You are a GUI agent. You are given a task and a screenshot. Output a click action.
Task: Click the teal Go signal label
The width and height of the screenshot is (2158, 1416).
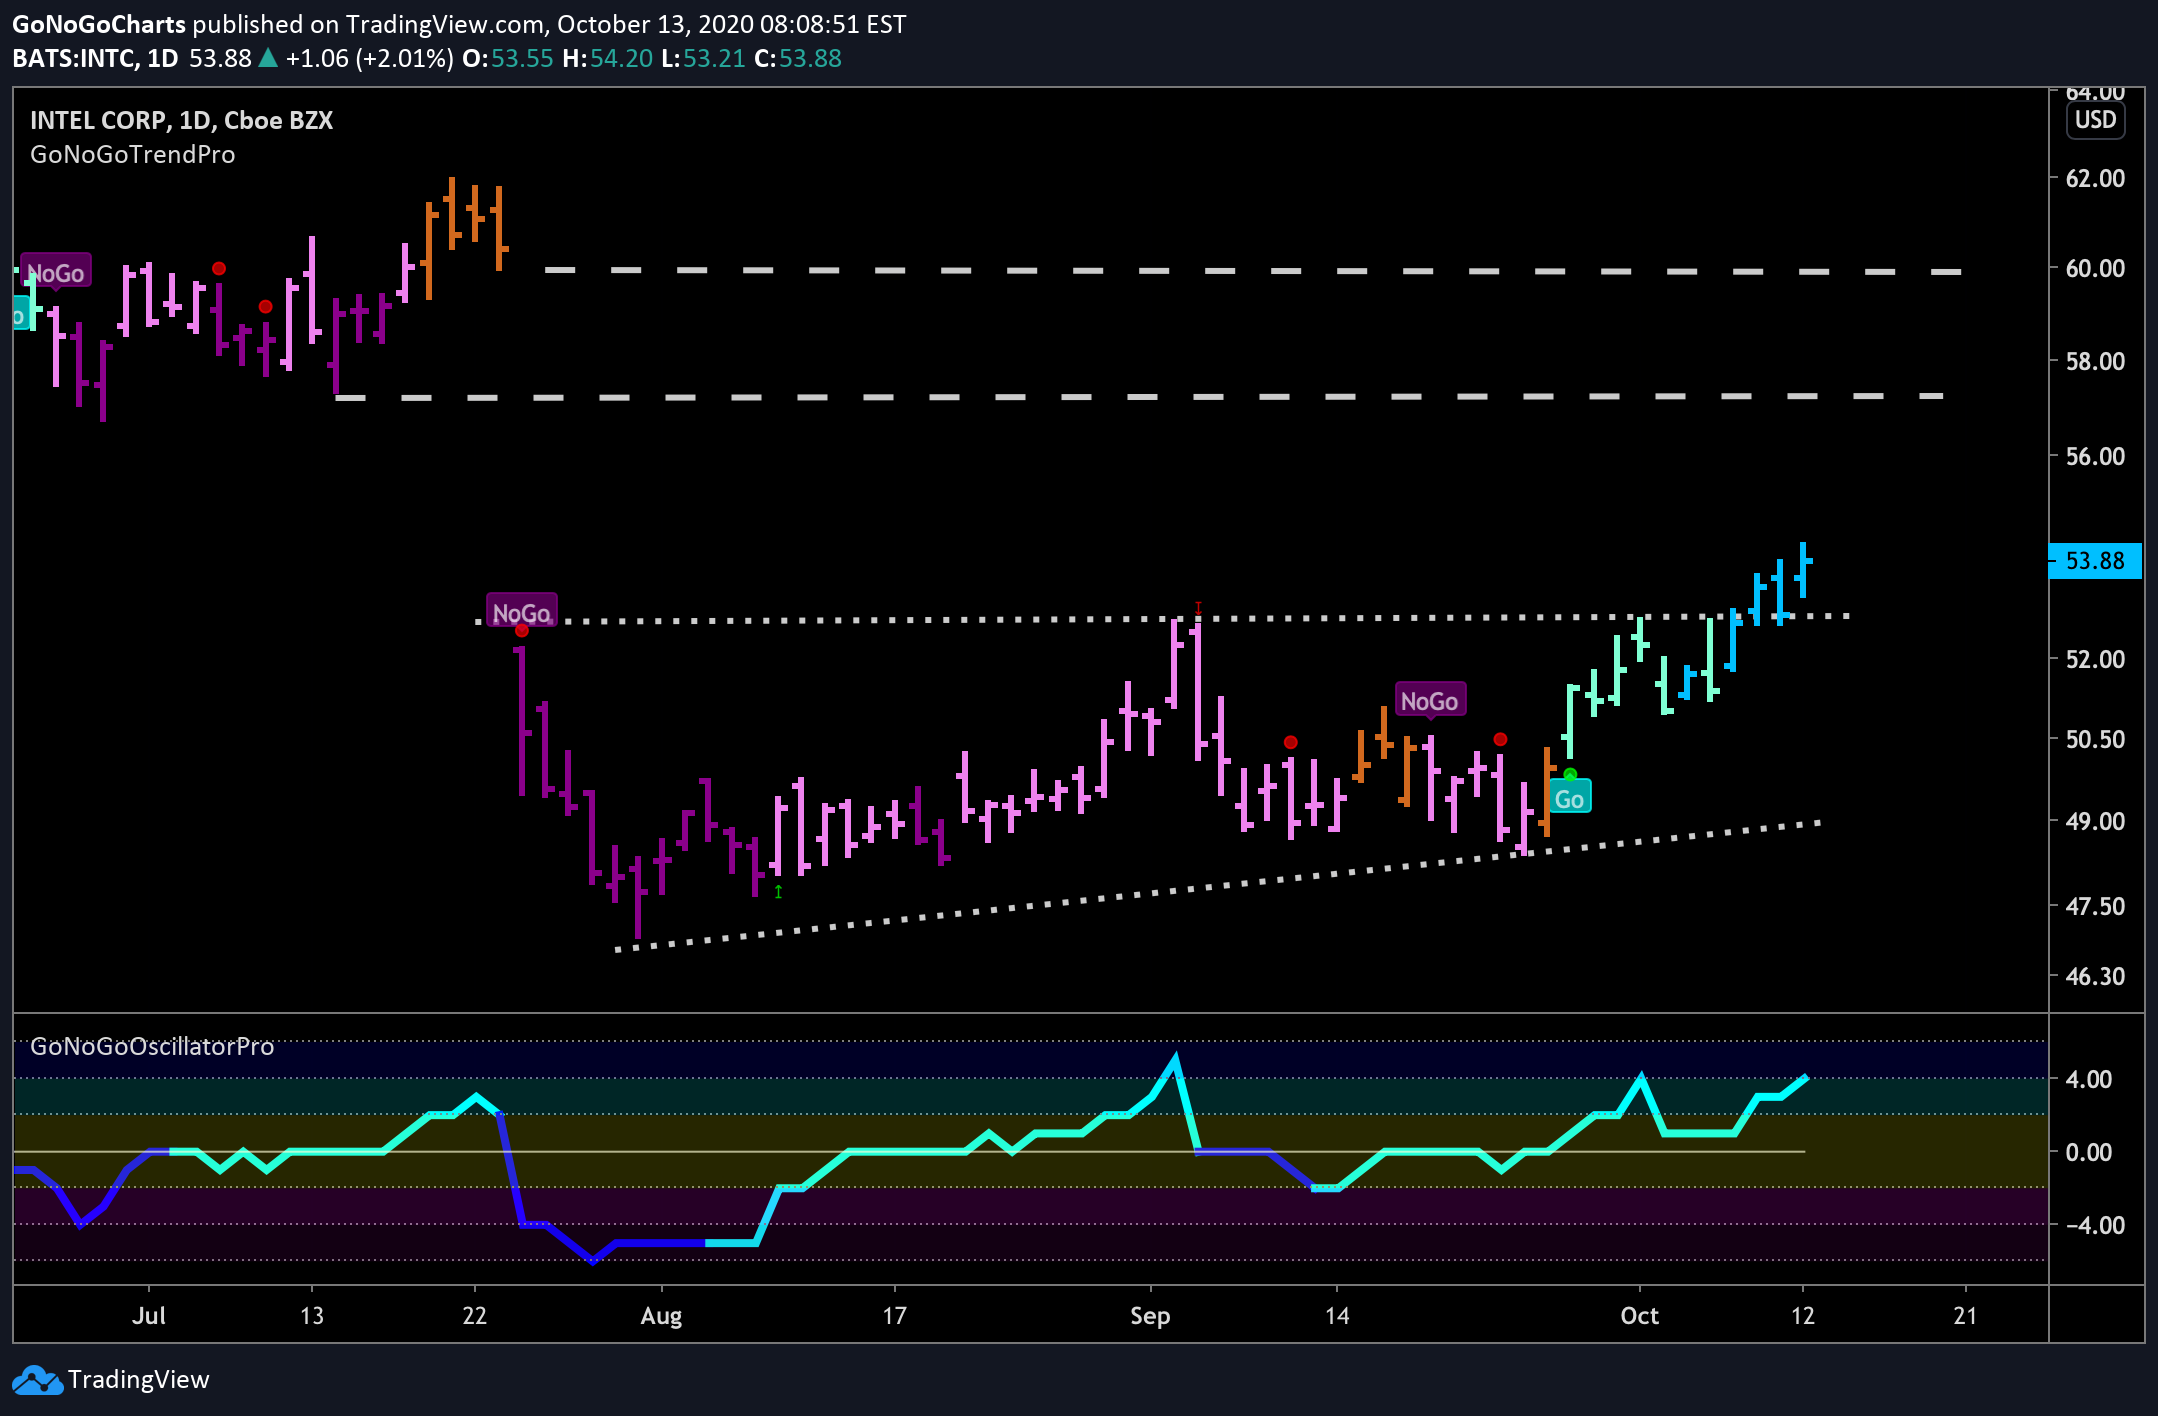[x=1569, y=798]
